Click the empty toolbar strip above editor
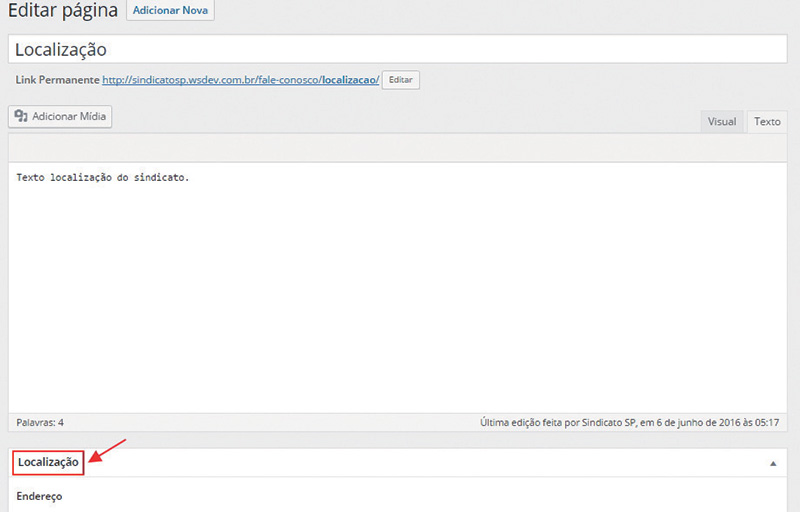 pos(400,148)
